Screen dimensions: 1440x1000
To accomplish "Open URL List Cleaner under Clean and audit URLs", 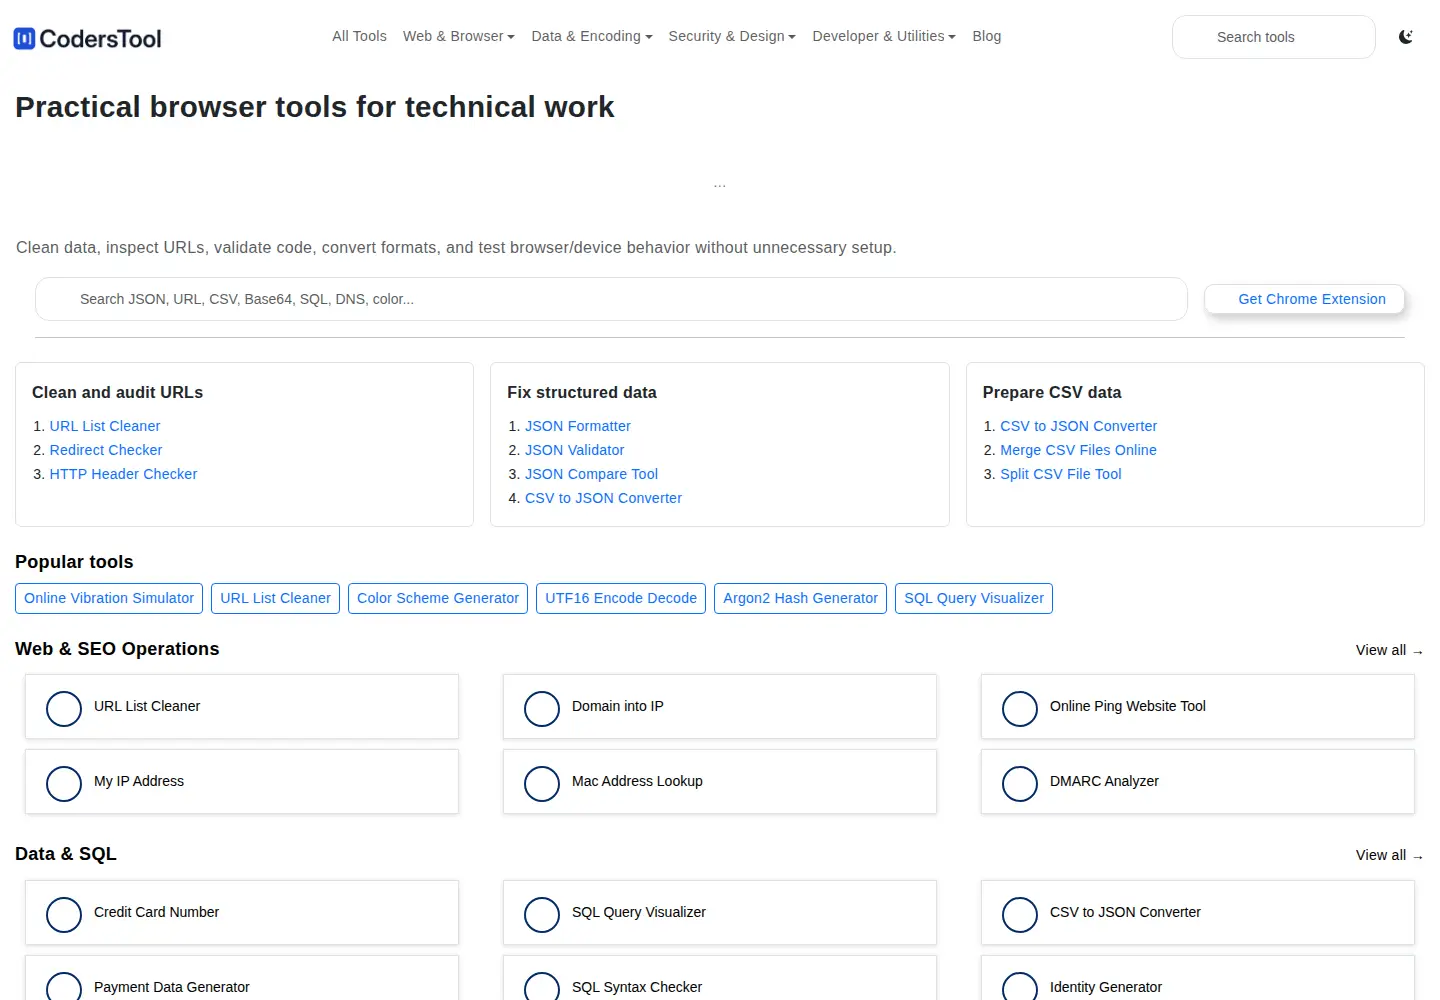I will [105, 426].
